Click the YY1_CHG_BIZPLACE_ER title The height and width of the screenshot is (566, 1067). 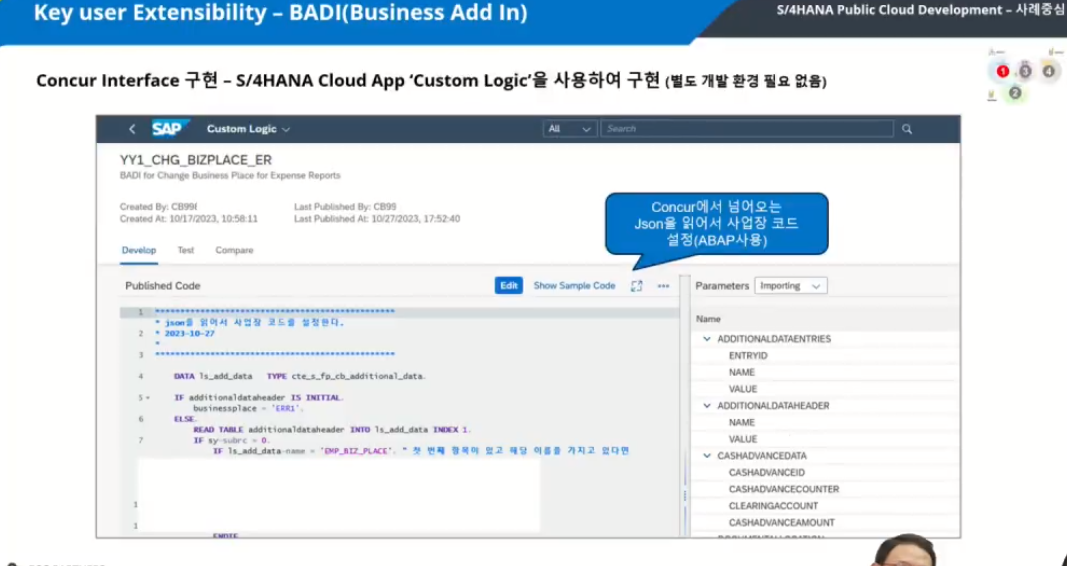click(196, 160)
